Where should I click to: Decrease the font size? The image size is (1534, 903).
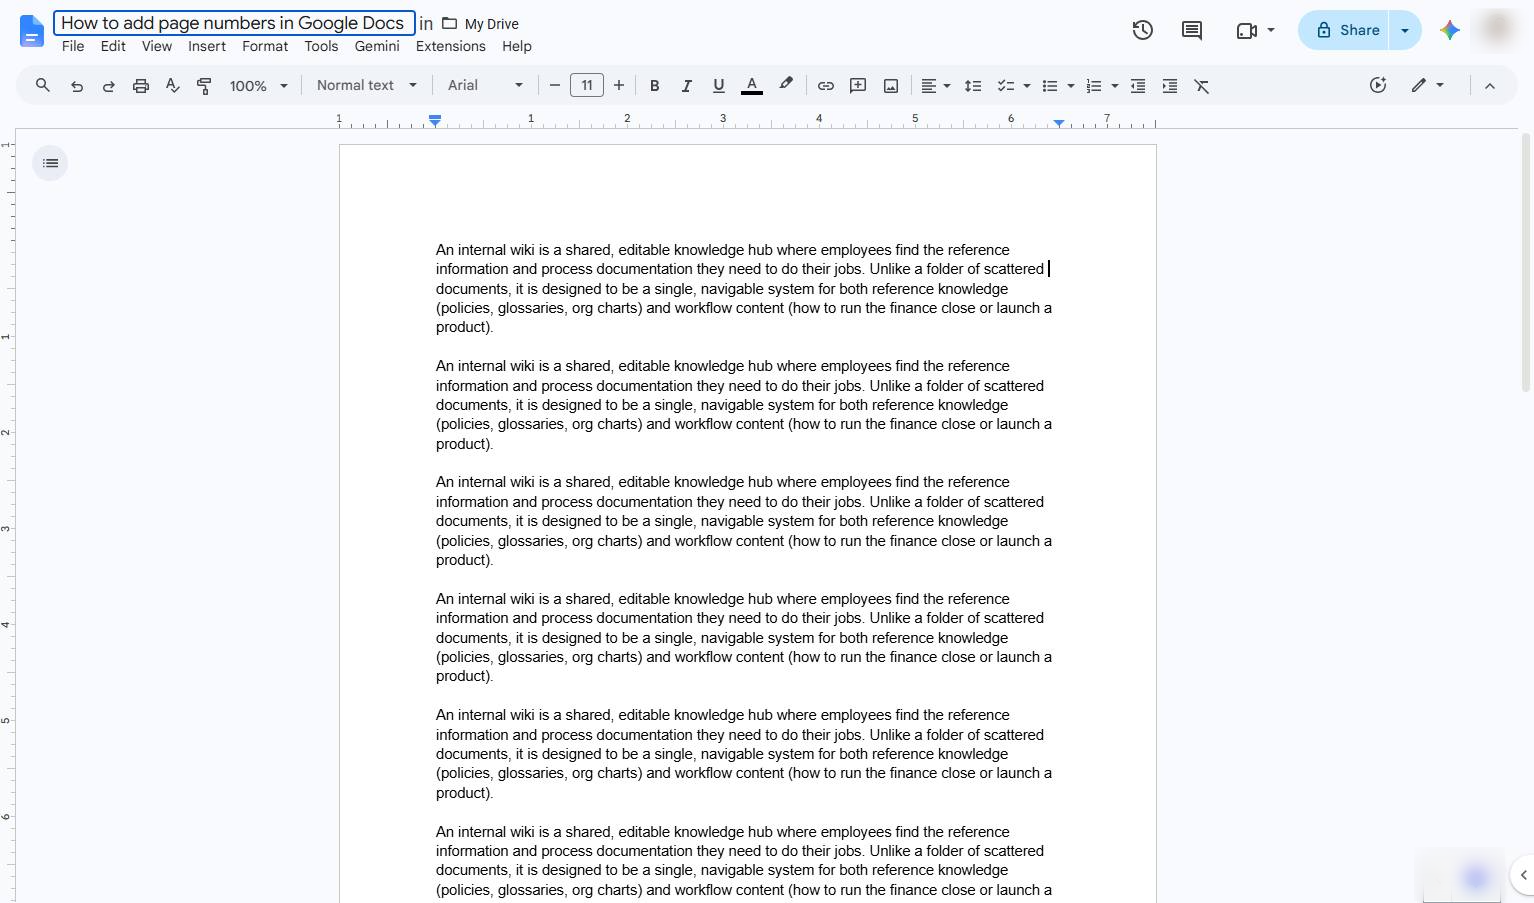[555, 86]
